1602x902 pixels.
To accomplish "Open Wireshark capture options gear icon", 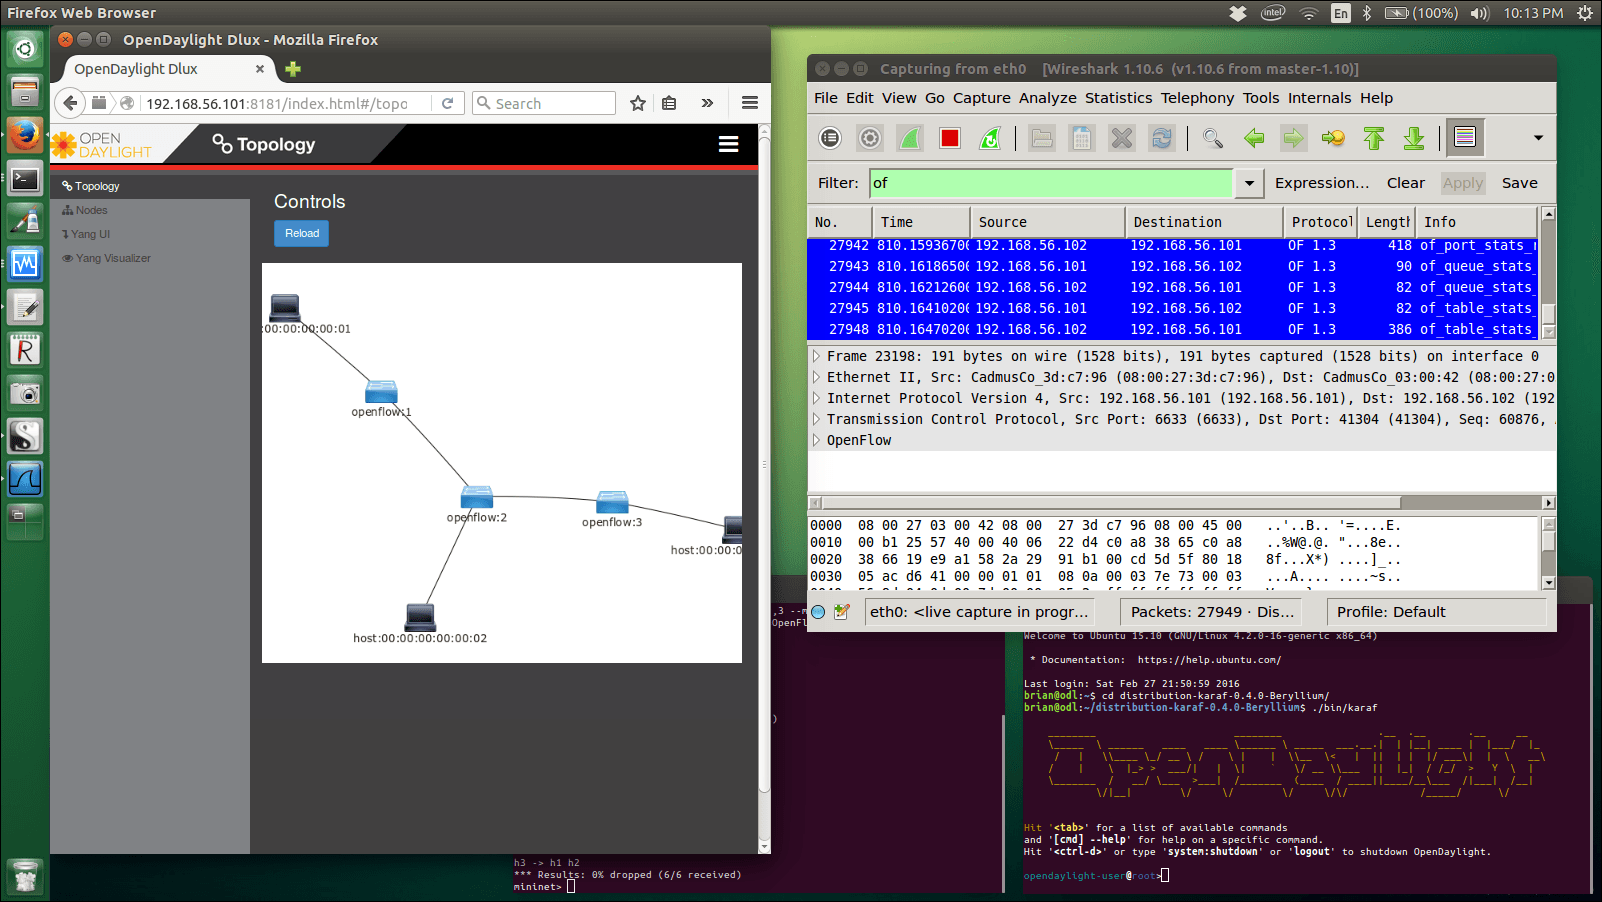I will click(x=870, y=138).
